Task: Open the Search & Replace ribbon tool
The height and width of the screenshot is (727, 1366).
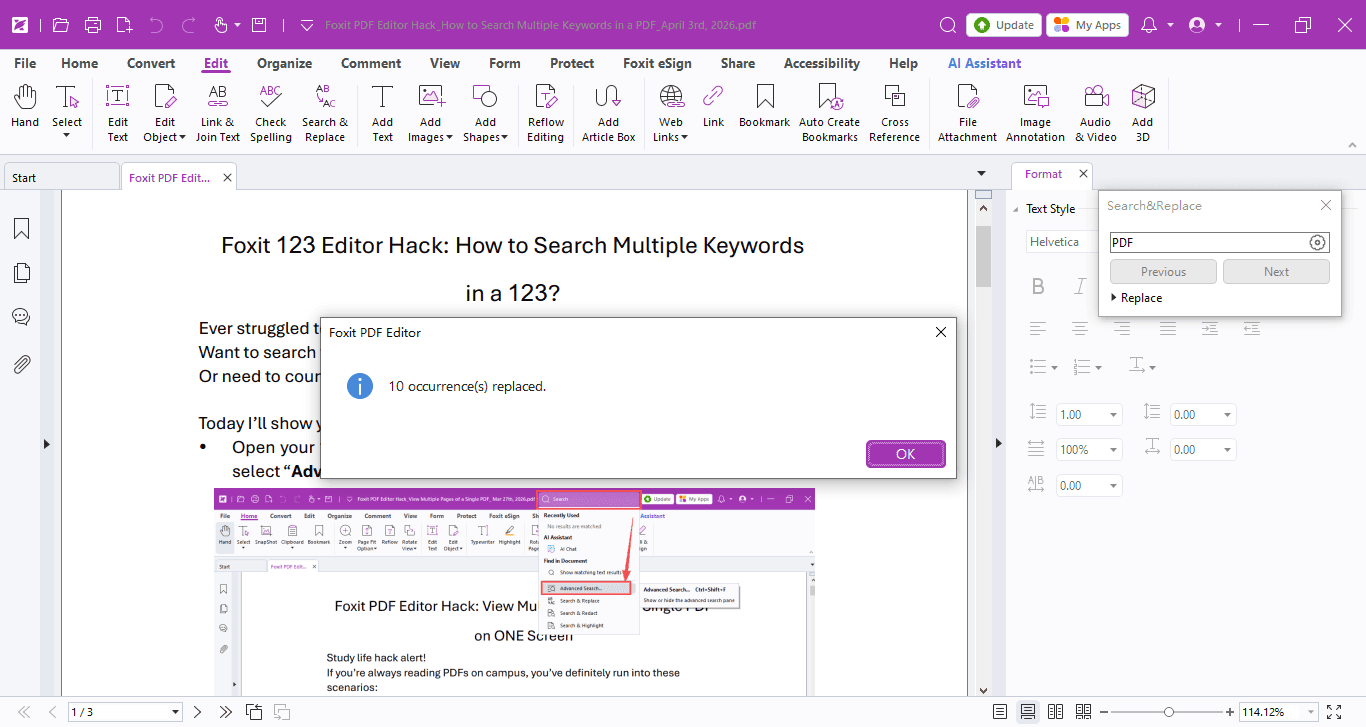Action: (x=325, y=113)
